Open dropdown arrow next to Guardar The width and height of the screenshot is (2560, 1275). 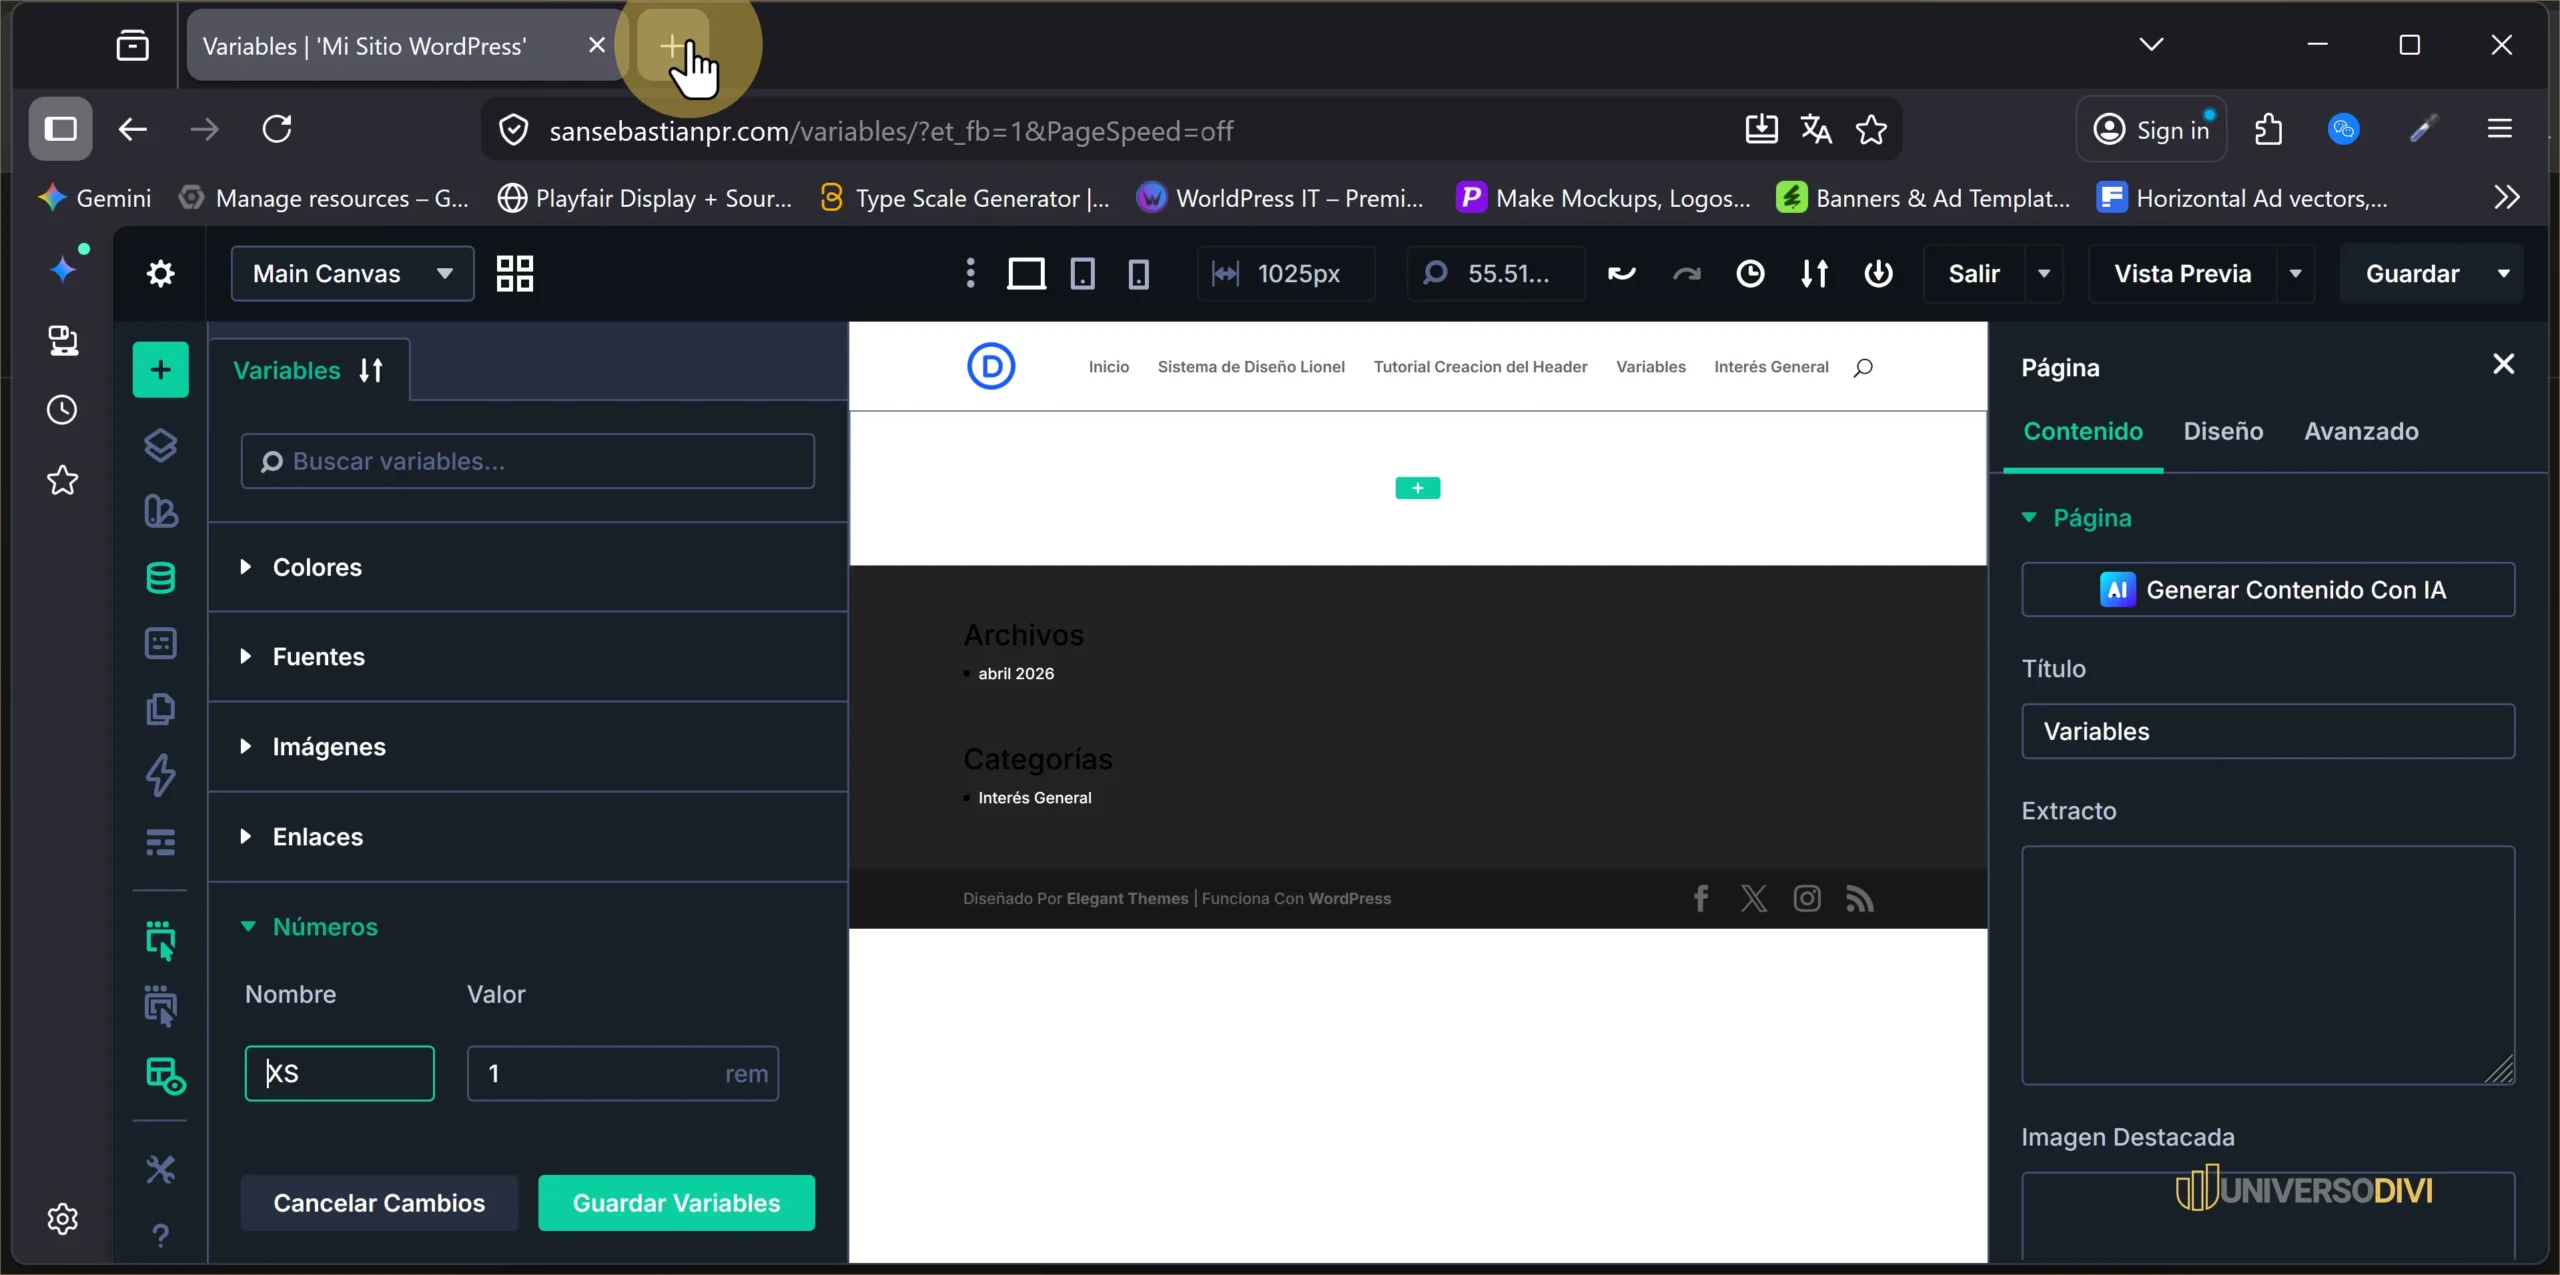(x=2503, y=273)
